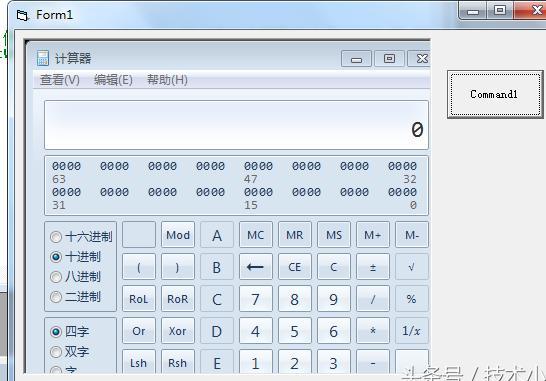Maximize the 计算器 calculator window

coord(389,59)
